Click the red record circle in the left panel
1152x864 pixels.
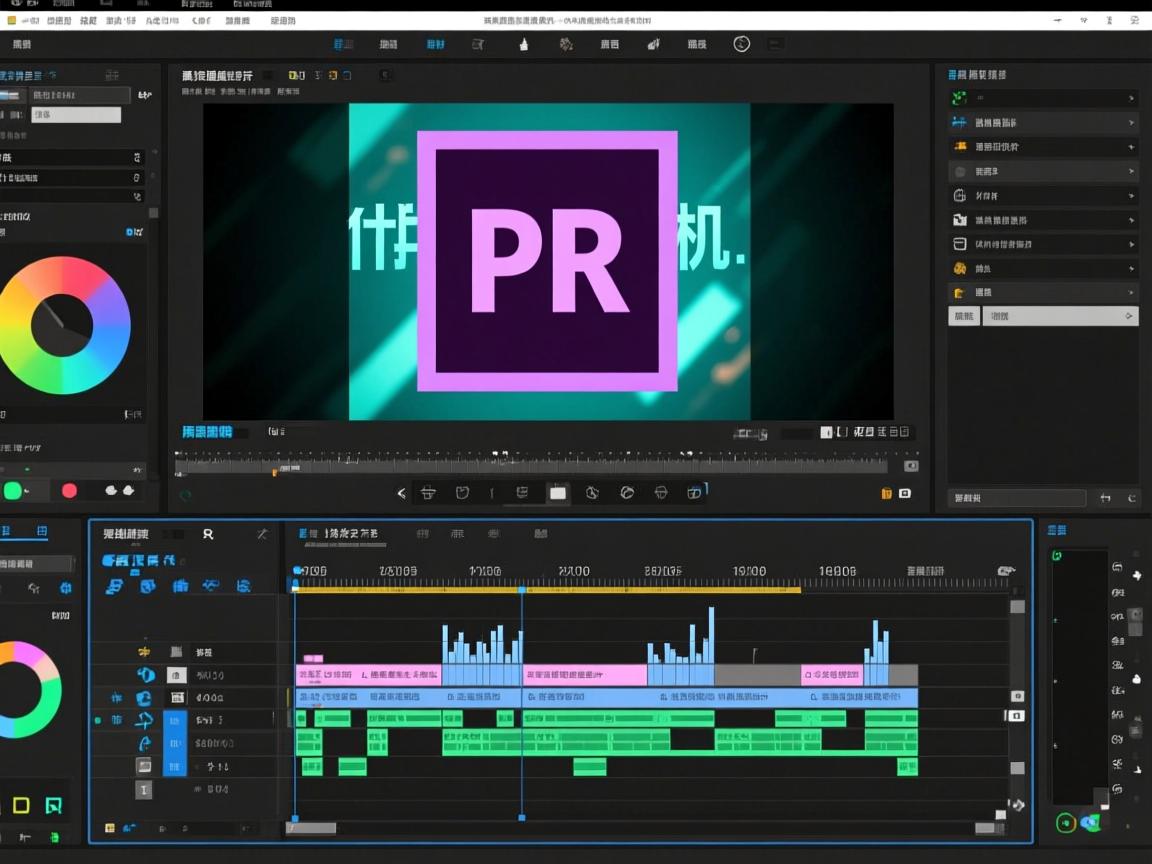click(69, 490)
